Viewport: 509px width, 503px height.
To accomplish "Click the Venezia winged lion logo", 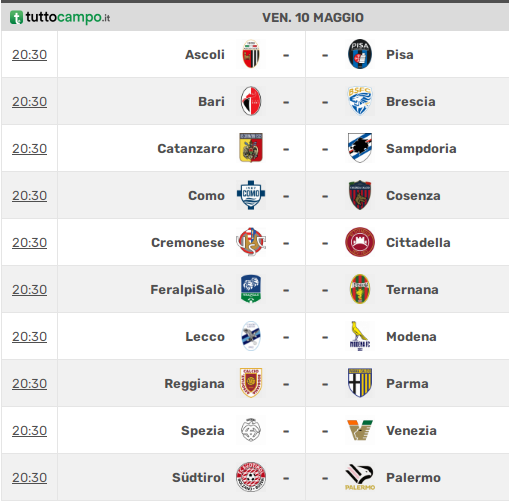I will coord(360,430).
